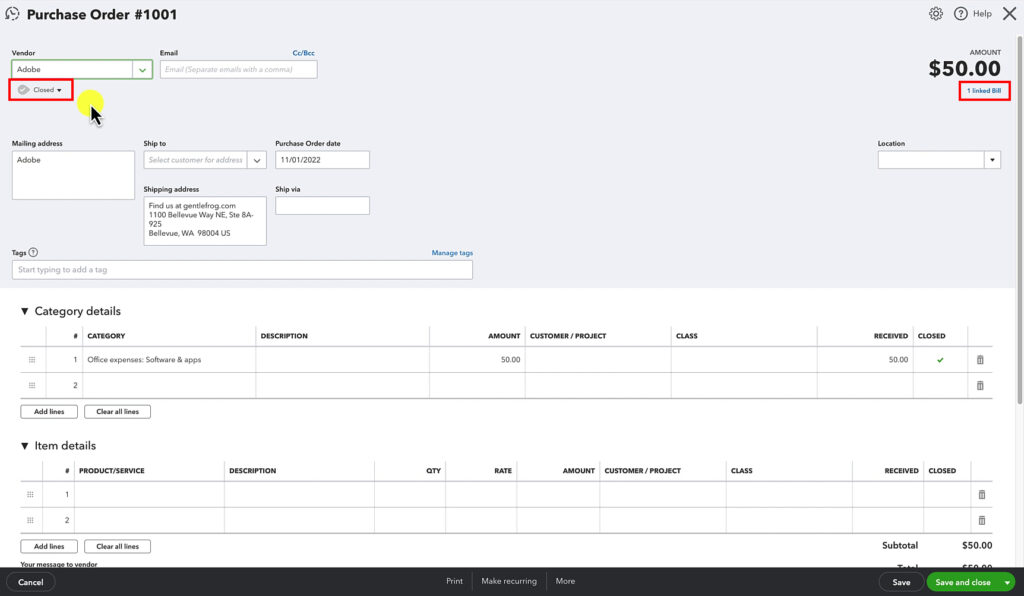Open the More menu
The height and width of the screenshot is (596, 1024).
(x=566, y=580)
